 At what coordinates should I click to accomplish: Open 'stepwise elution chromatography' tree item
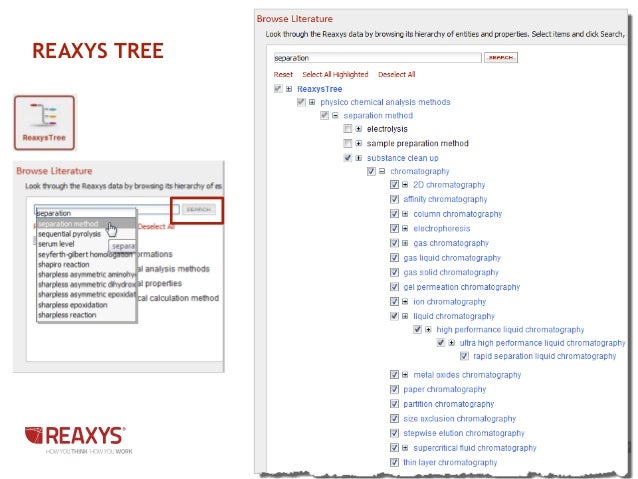[464, 433]
